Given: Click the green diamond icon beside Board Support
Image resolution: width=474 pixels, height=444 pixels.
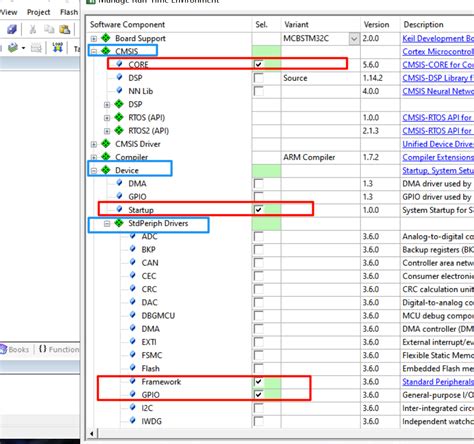Looking at the screenshot, I should [106, 38].
